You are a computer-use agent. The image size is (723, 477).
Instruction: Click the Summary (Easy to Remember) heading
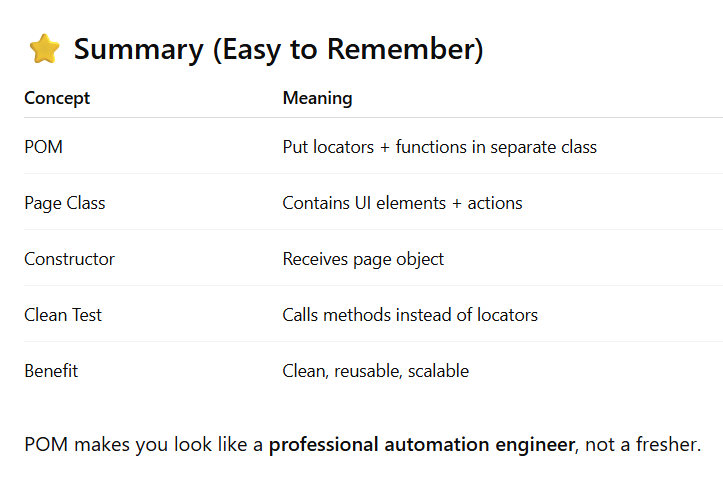pyautogui.click(x=278, y=49)
